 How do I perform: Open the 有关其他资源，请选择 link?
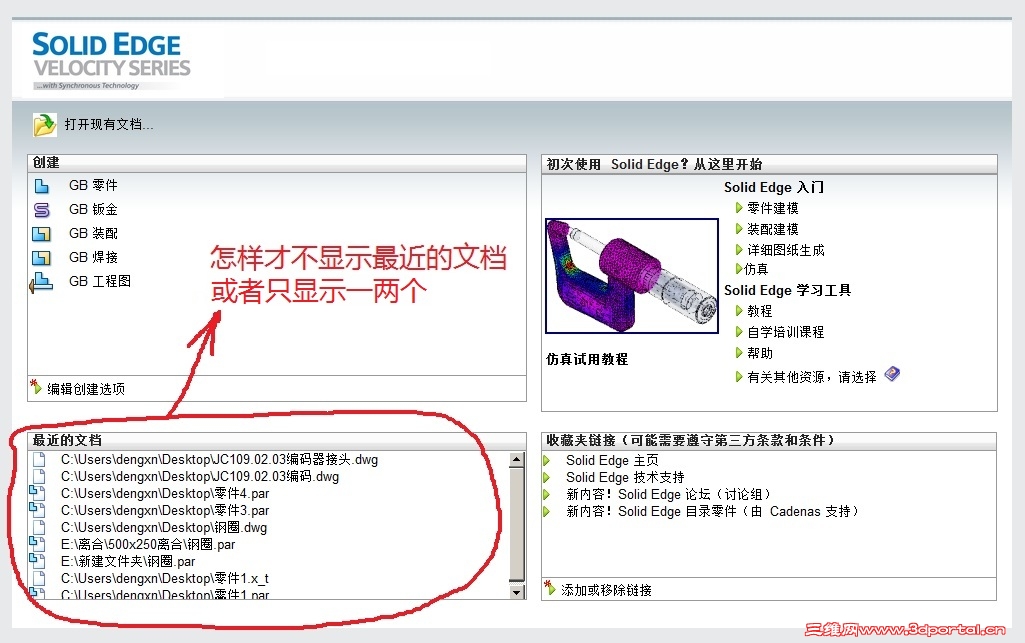point(812,377)
